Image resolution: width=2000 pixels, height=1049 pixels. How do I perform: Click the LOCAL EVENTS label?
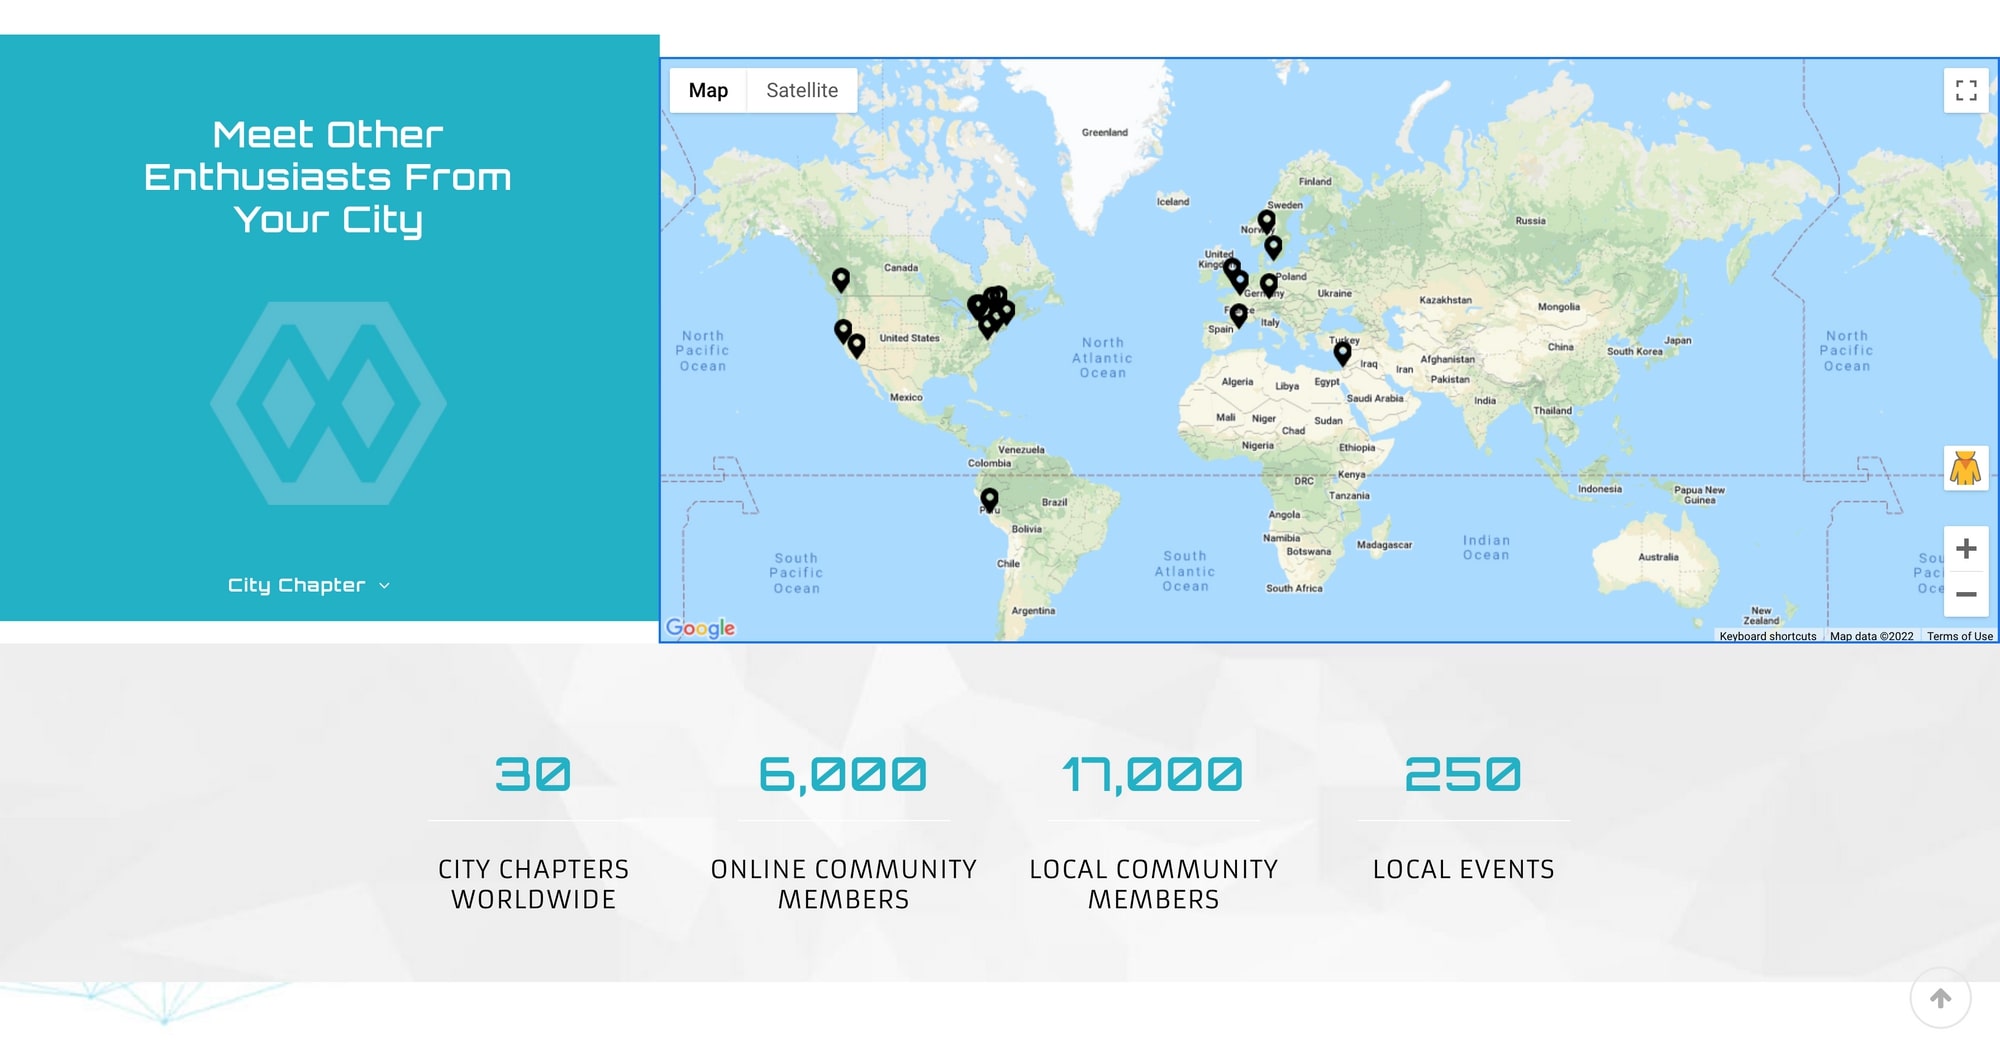[1463, 869]
